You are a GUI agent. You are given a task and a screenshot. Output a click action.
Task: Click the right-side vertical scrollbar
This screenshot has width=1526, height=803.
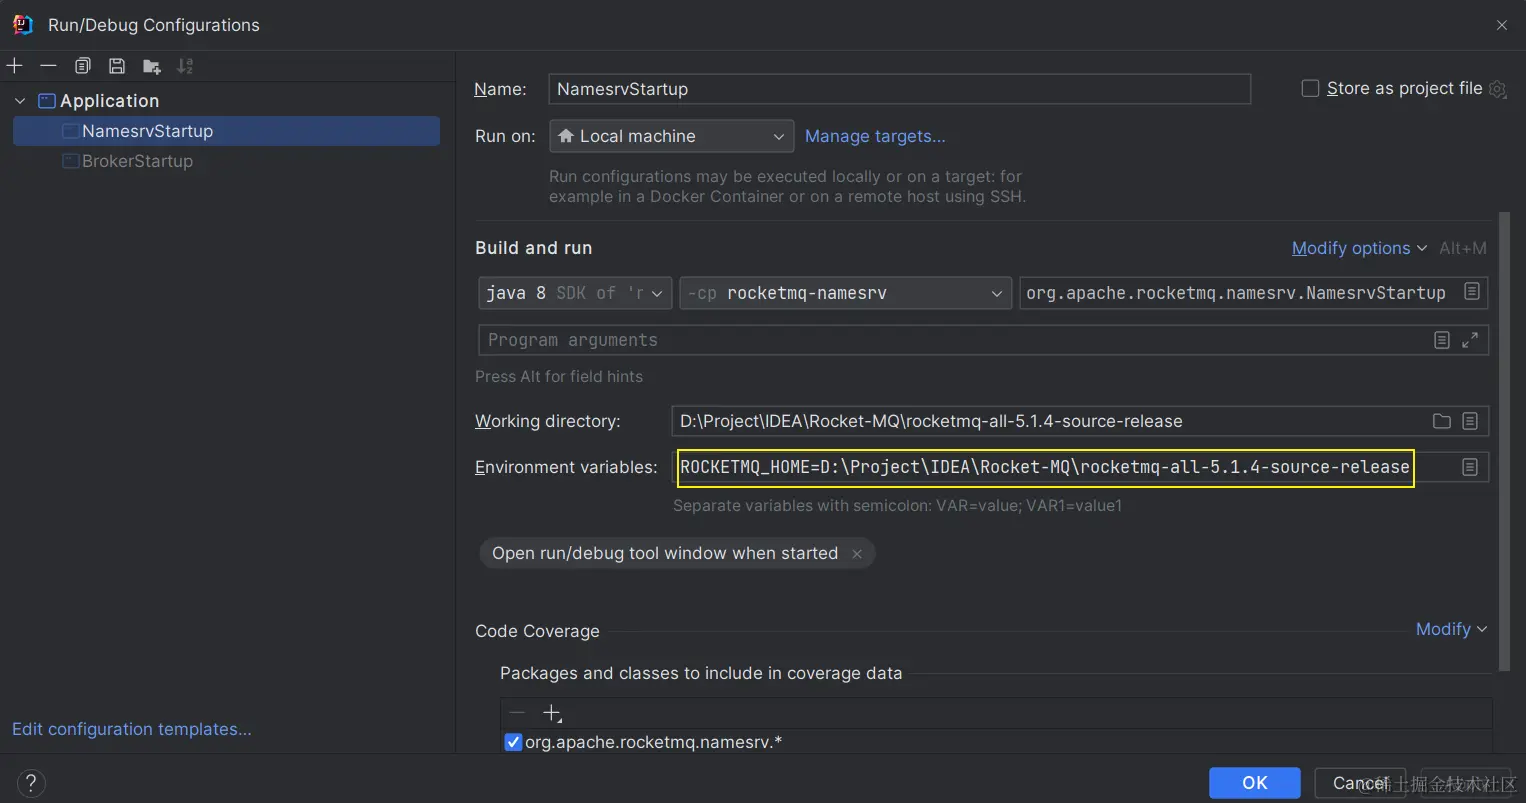pyautogui.click(x=1504, y=440)
